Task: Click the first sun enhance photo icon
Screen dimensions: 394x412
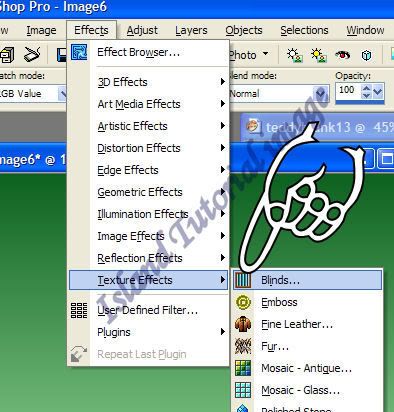Action: point(295,55)
